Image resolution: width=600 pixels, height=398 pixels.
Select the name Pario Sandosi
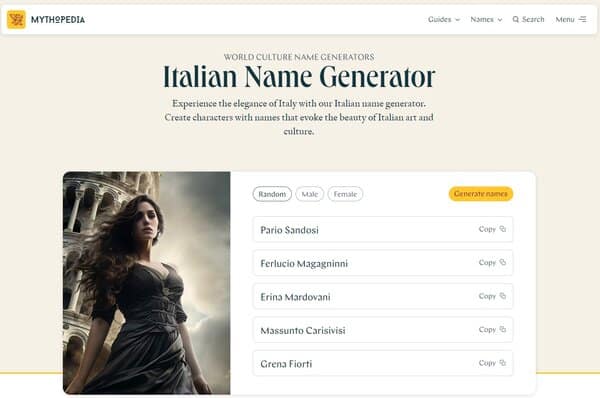pos(289,230)
